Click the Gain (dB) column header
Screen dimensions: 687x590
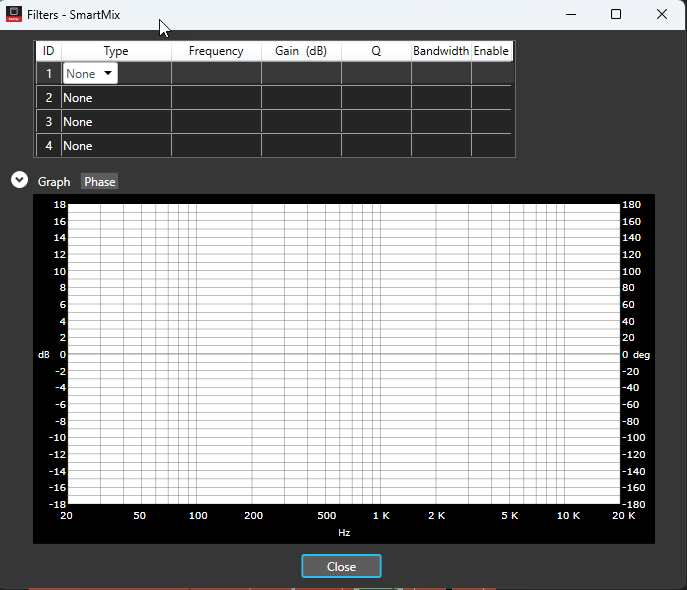301,51
